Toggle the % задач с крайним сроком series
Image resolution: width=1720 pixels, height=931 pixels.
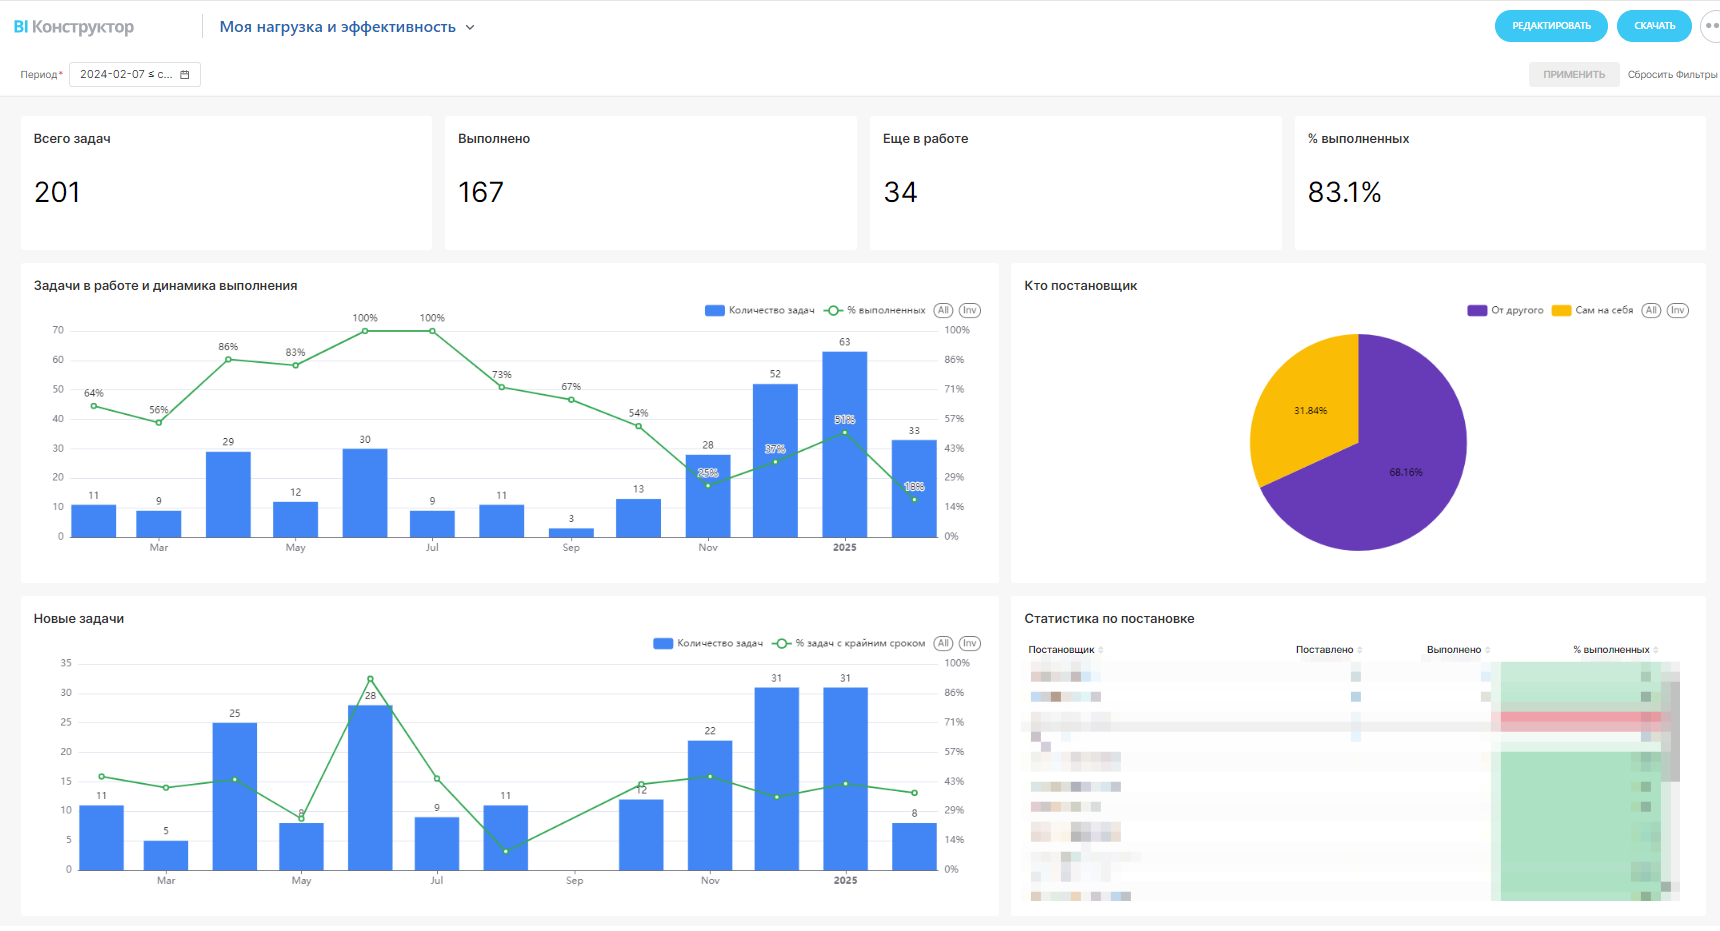pyautogui.click(x=850, y=643)
